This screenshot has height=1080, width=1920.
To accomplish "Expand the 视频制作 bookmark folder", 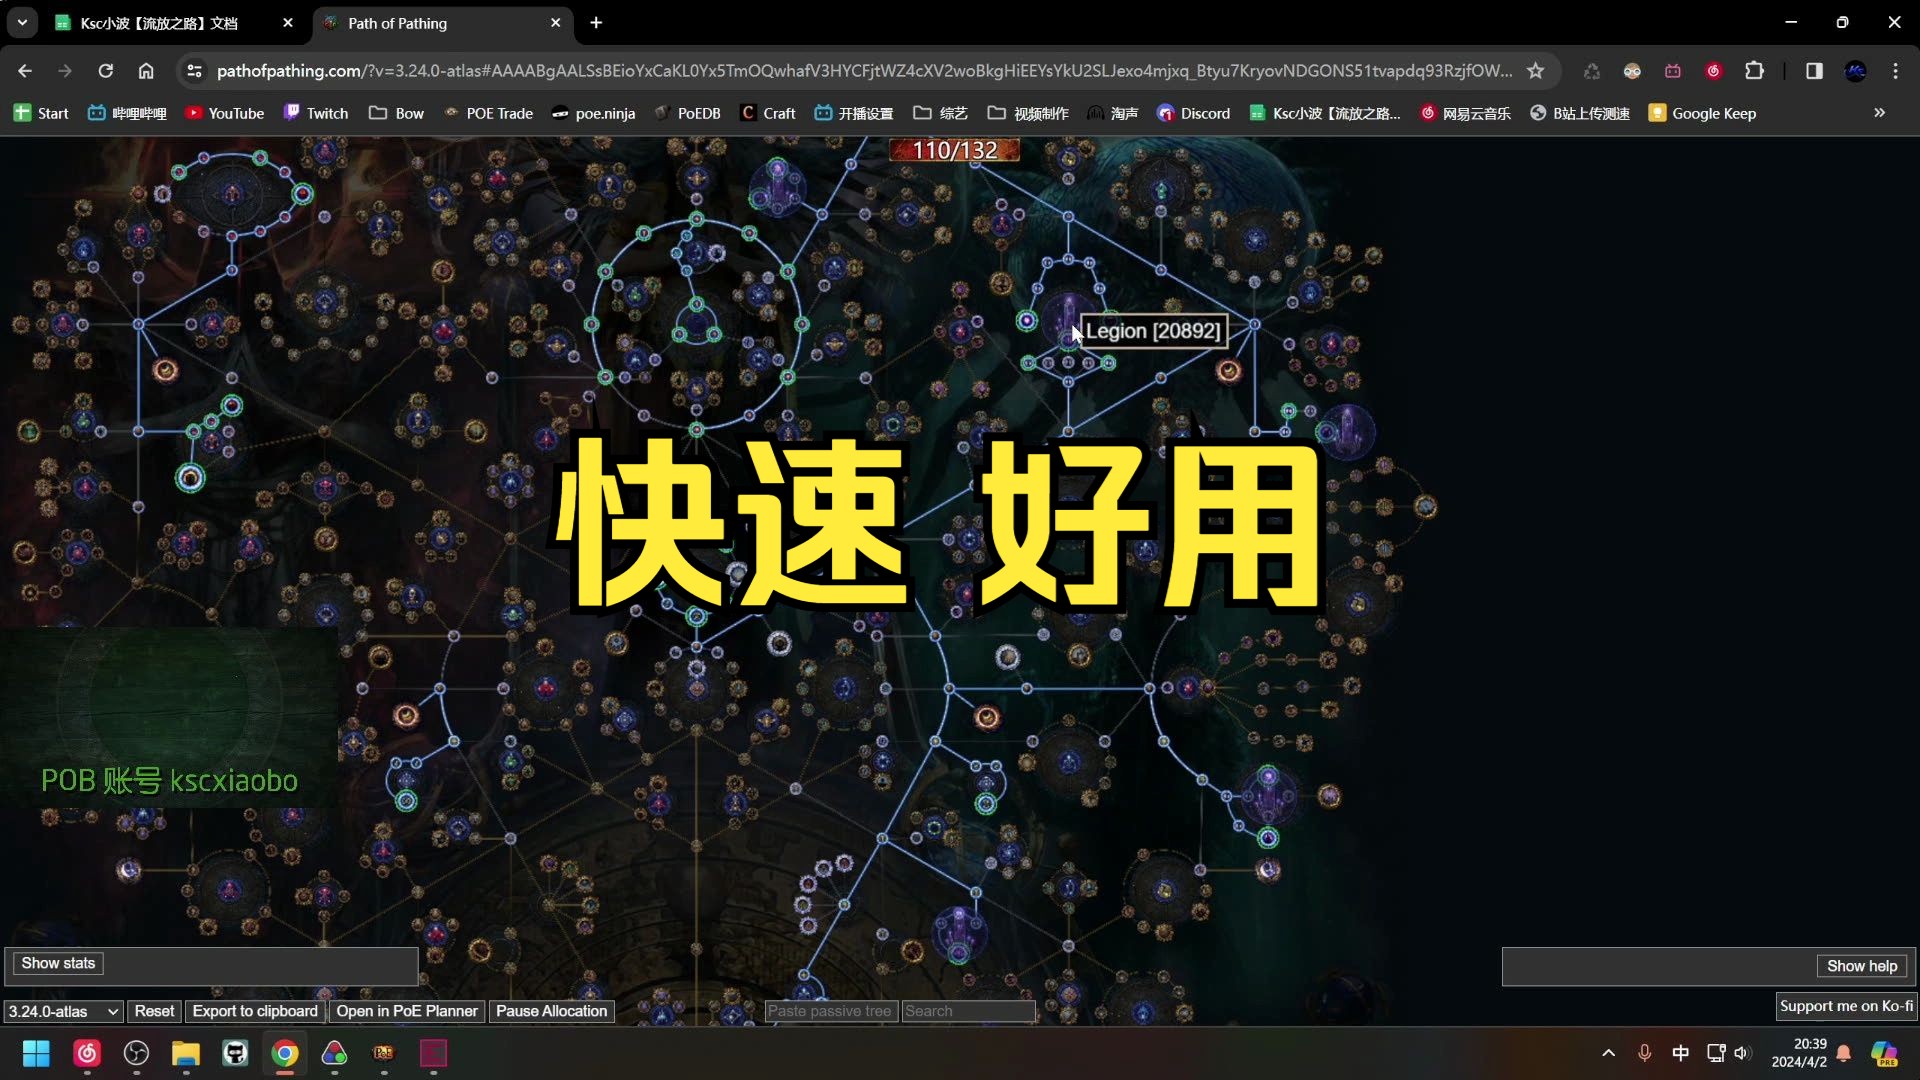I will point(1028,113).
